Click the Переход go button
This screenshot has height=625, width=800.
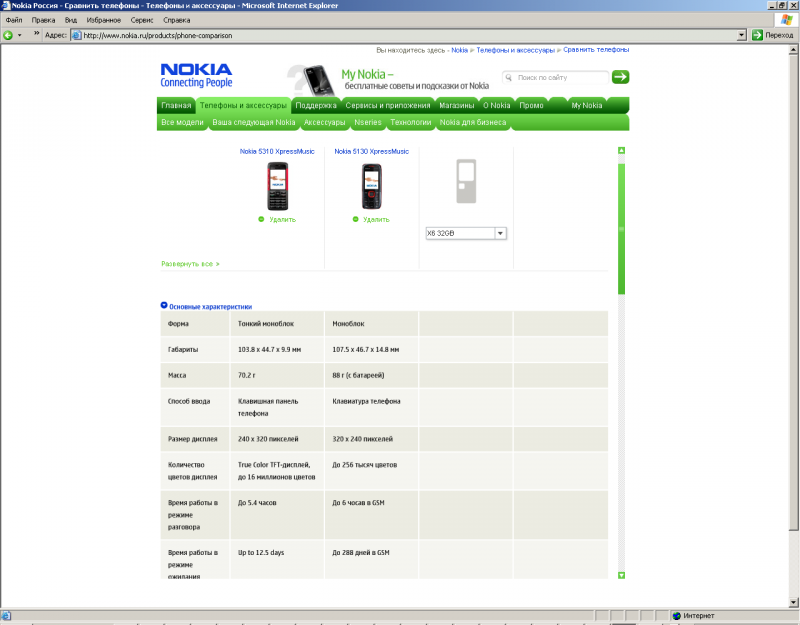(772, 34)
